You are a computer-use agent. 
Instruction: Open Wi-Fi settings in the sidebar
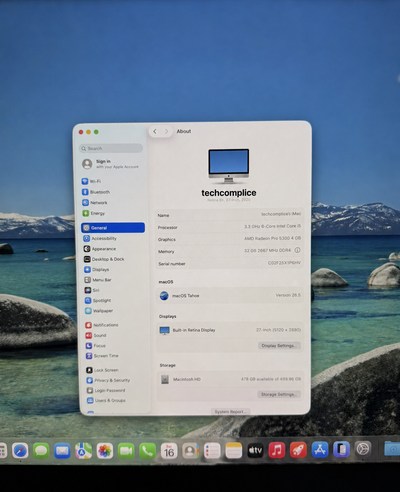(x=113, y=181)
